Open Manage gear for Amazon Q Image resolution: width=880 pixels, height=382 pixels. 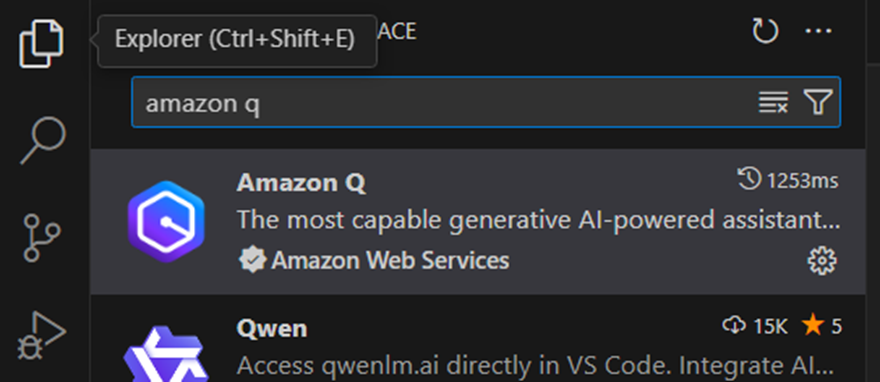click(822, 261)
